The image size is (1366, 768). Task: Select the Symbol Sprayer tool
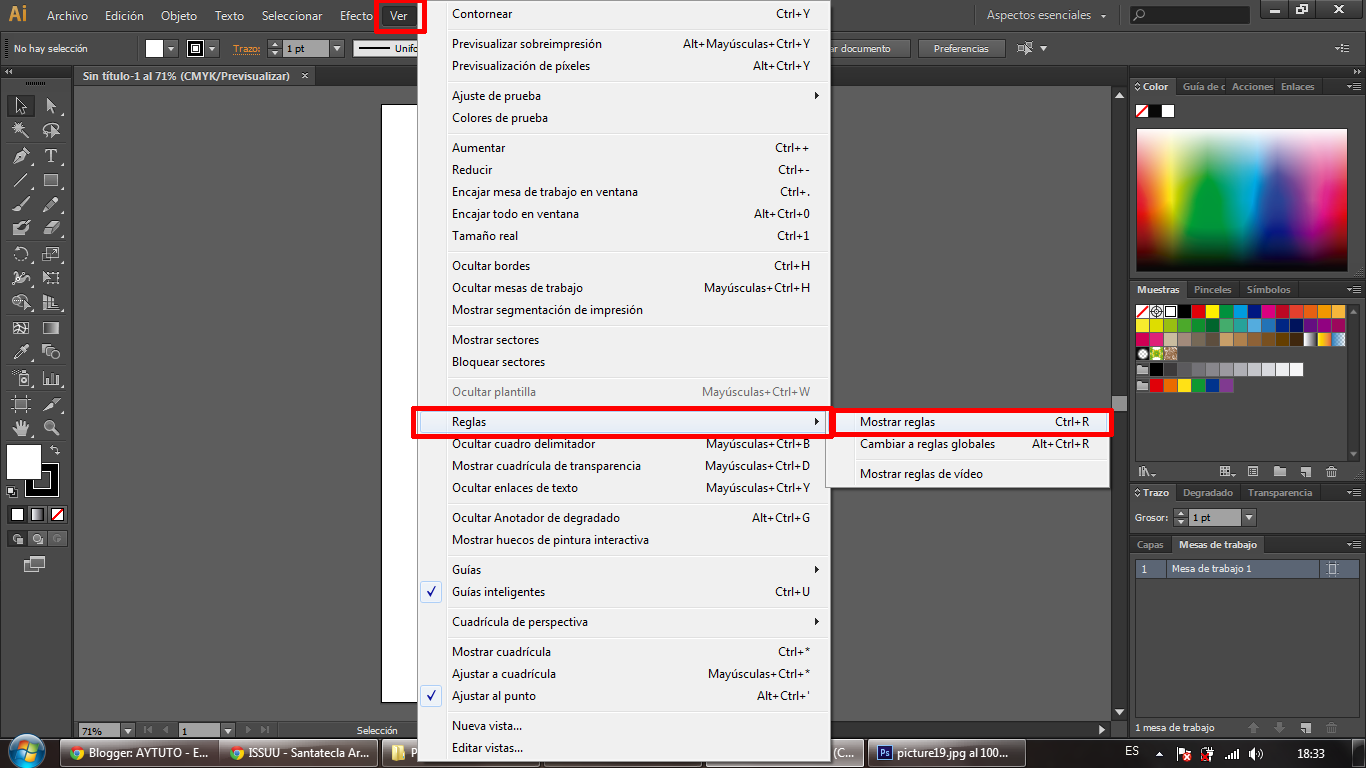(x=20, y=378)
